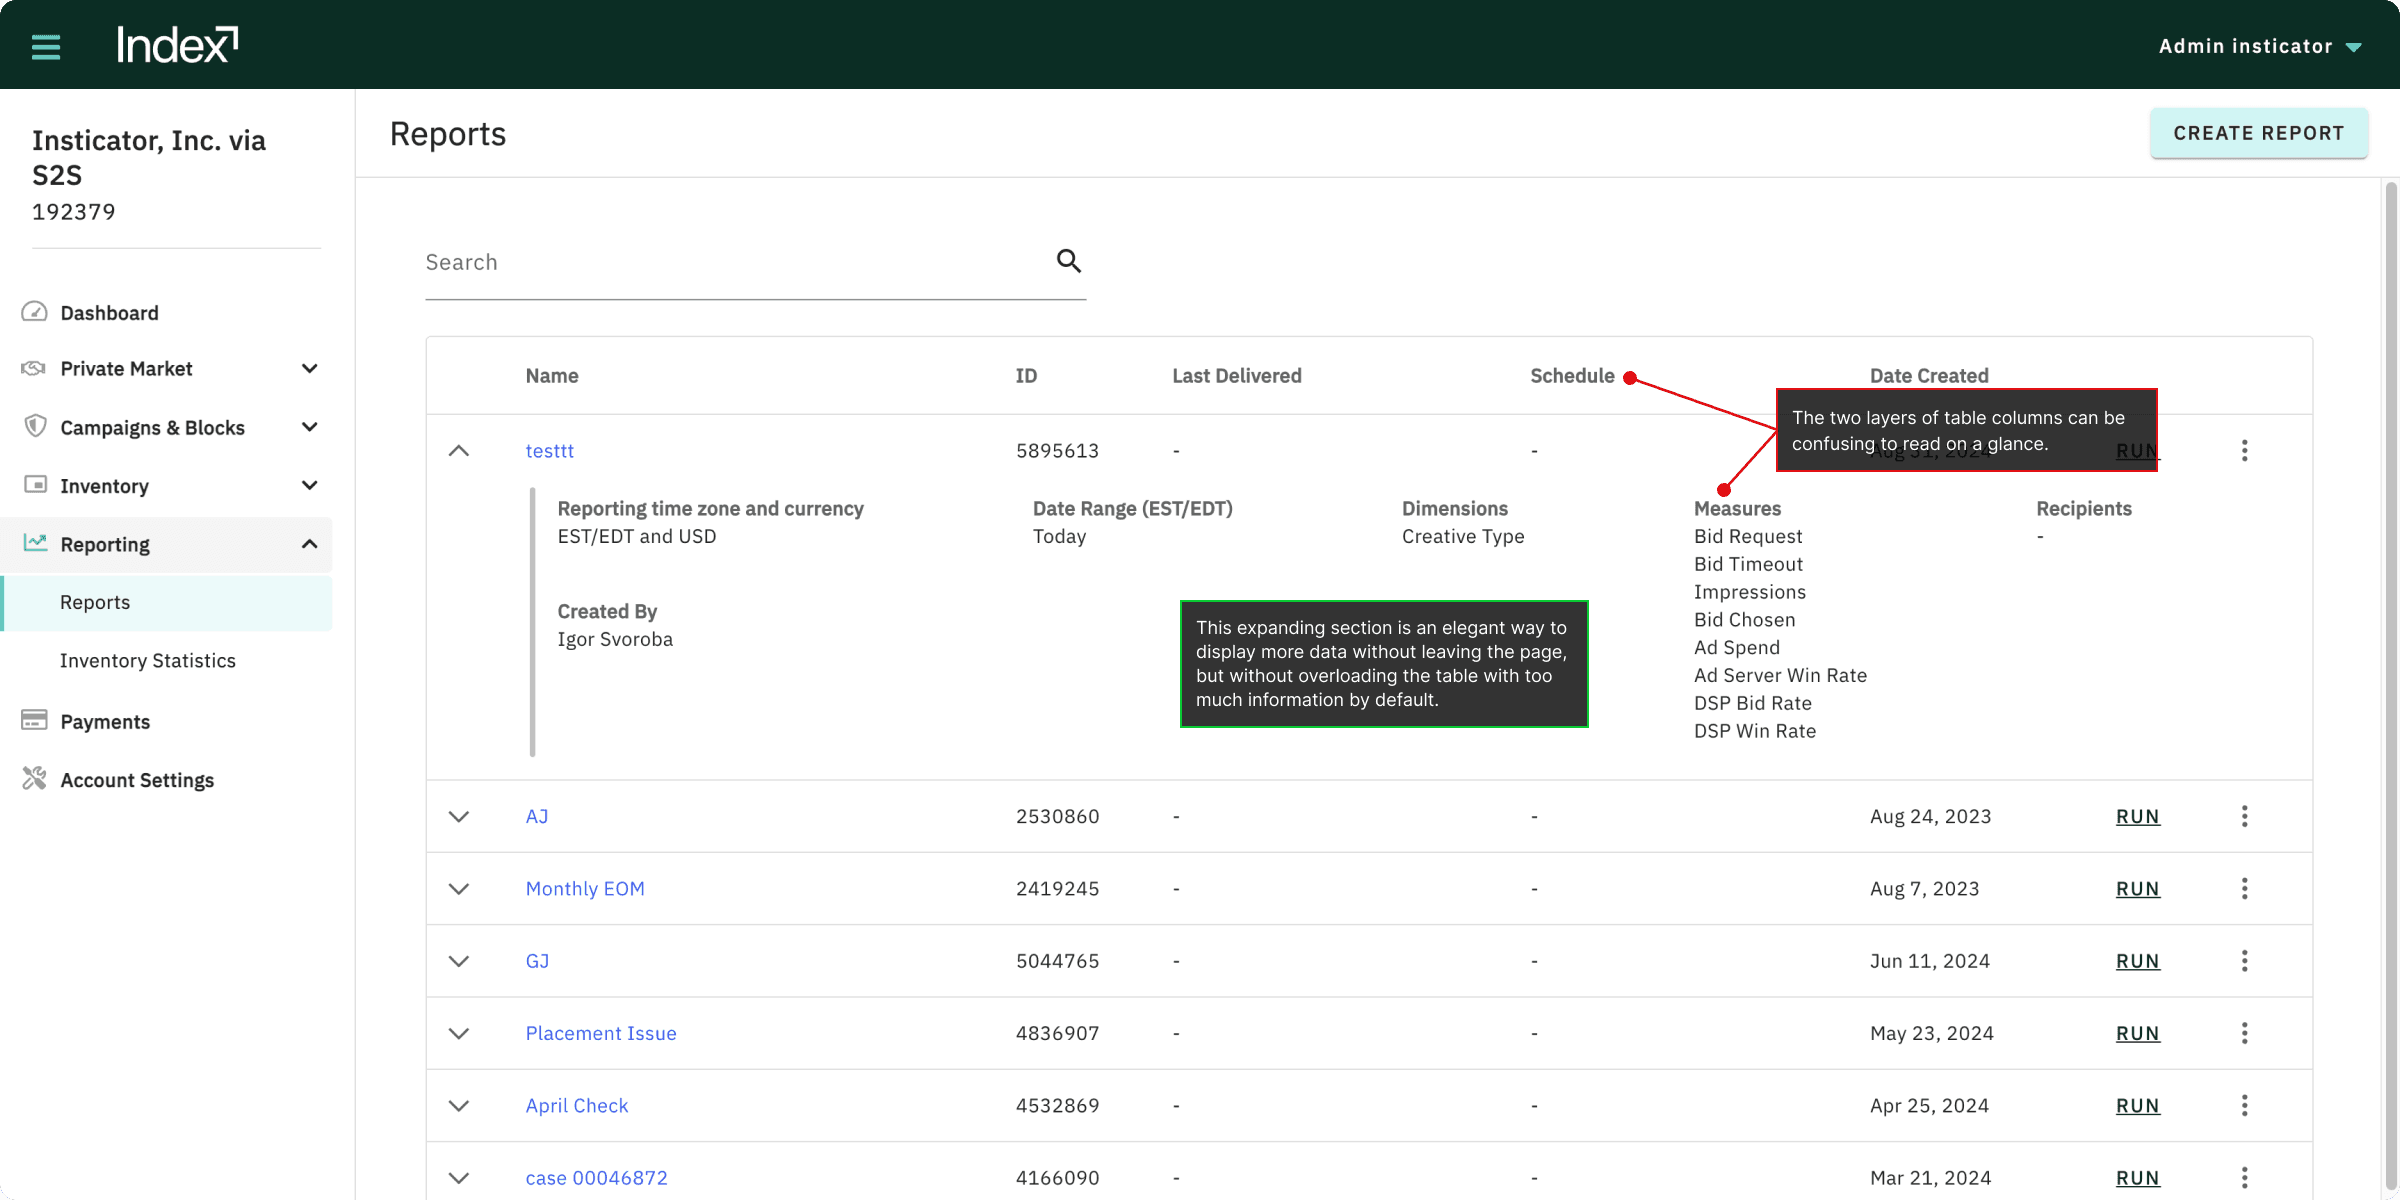This screenshot has width=2400, height=1200.
Task: Open the Admin insticator account dropdown
Action: 2260,46
